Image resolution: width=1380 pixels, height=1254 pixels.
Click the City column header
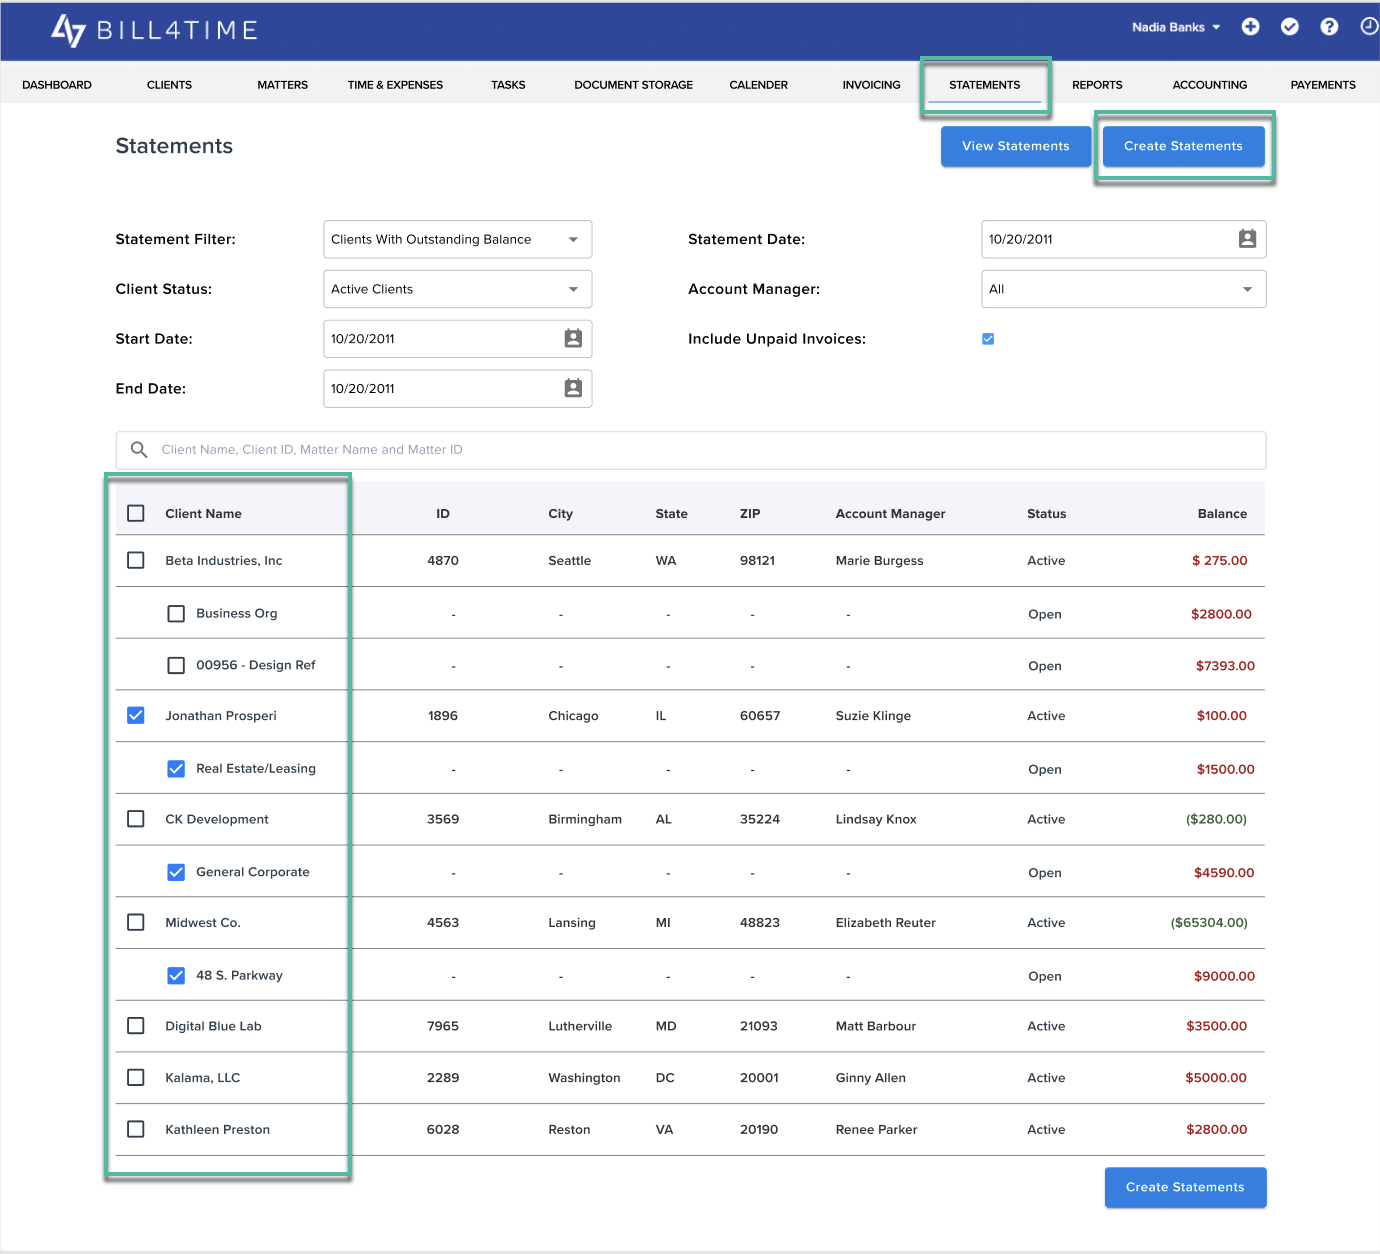click(560, 514)
